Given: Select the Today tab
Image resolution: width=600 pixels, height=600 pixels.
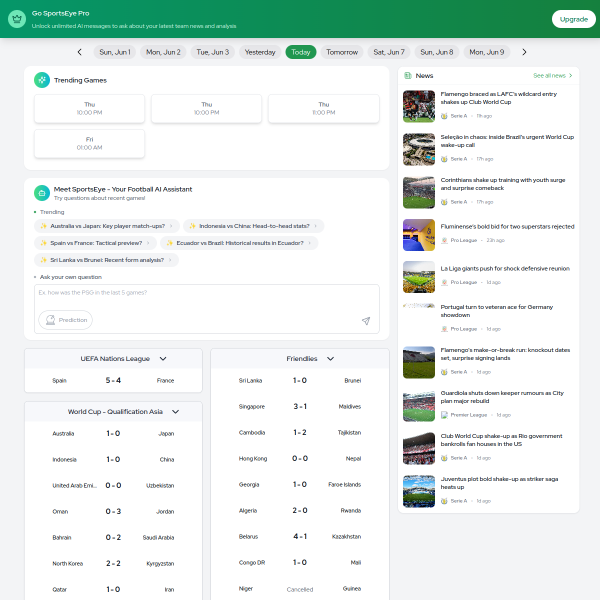Looking at the screenshot, I should tap(301, 52).
